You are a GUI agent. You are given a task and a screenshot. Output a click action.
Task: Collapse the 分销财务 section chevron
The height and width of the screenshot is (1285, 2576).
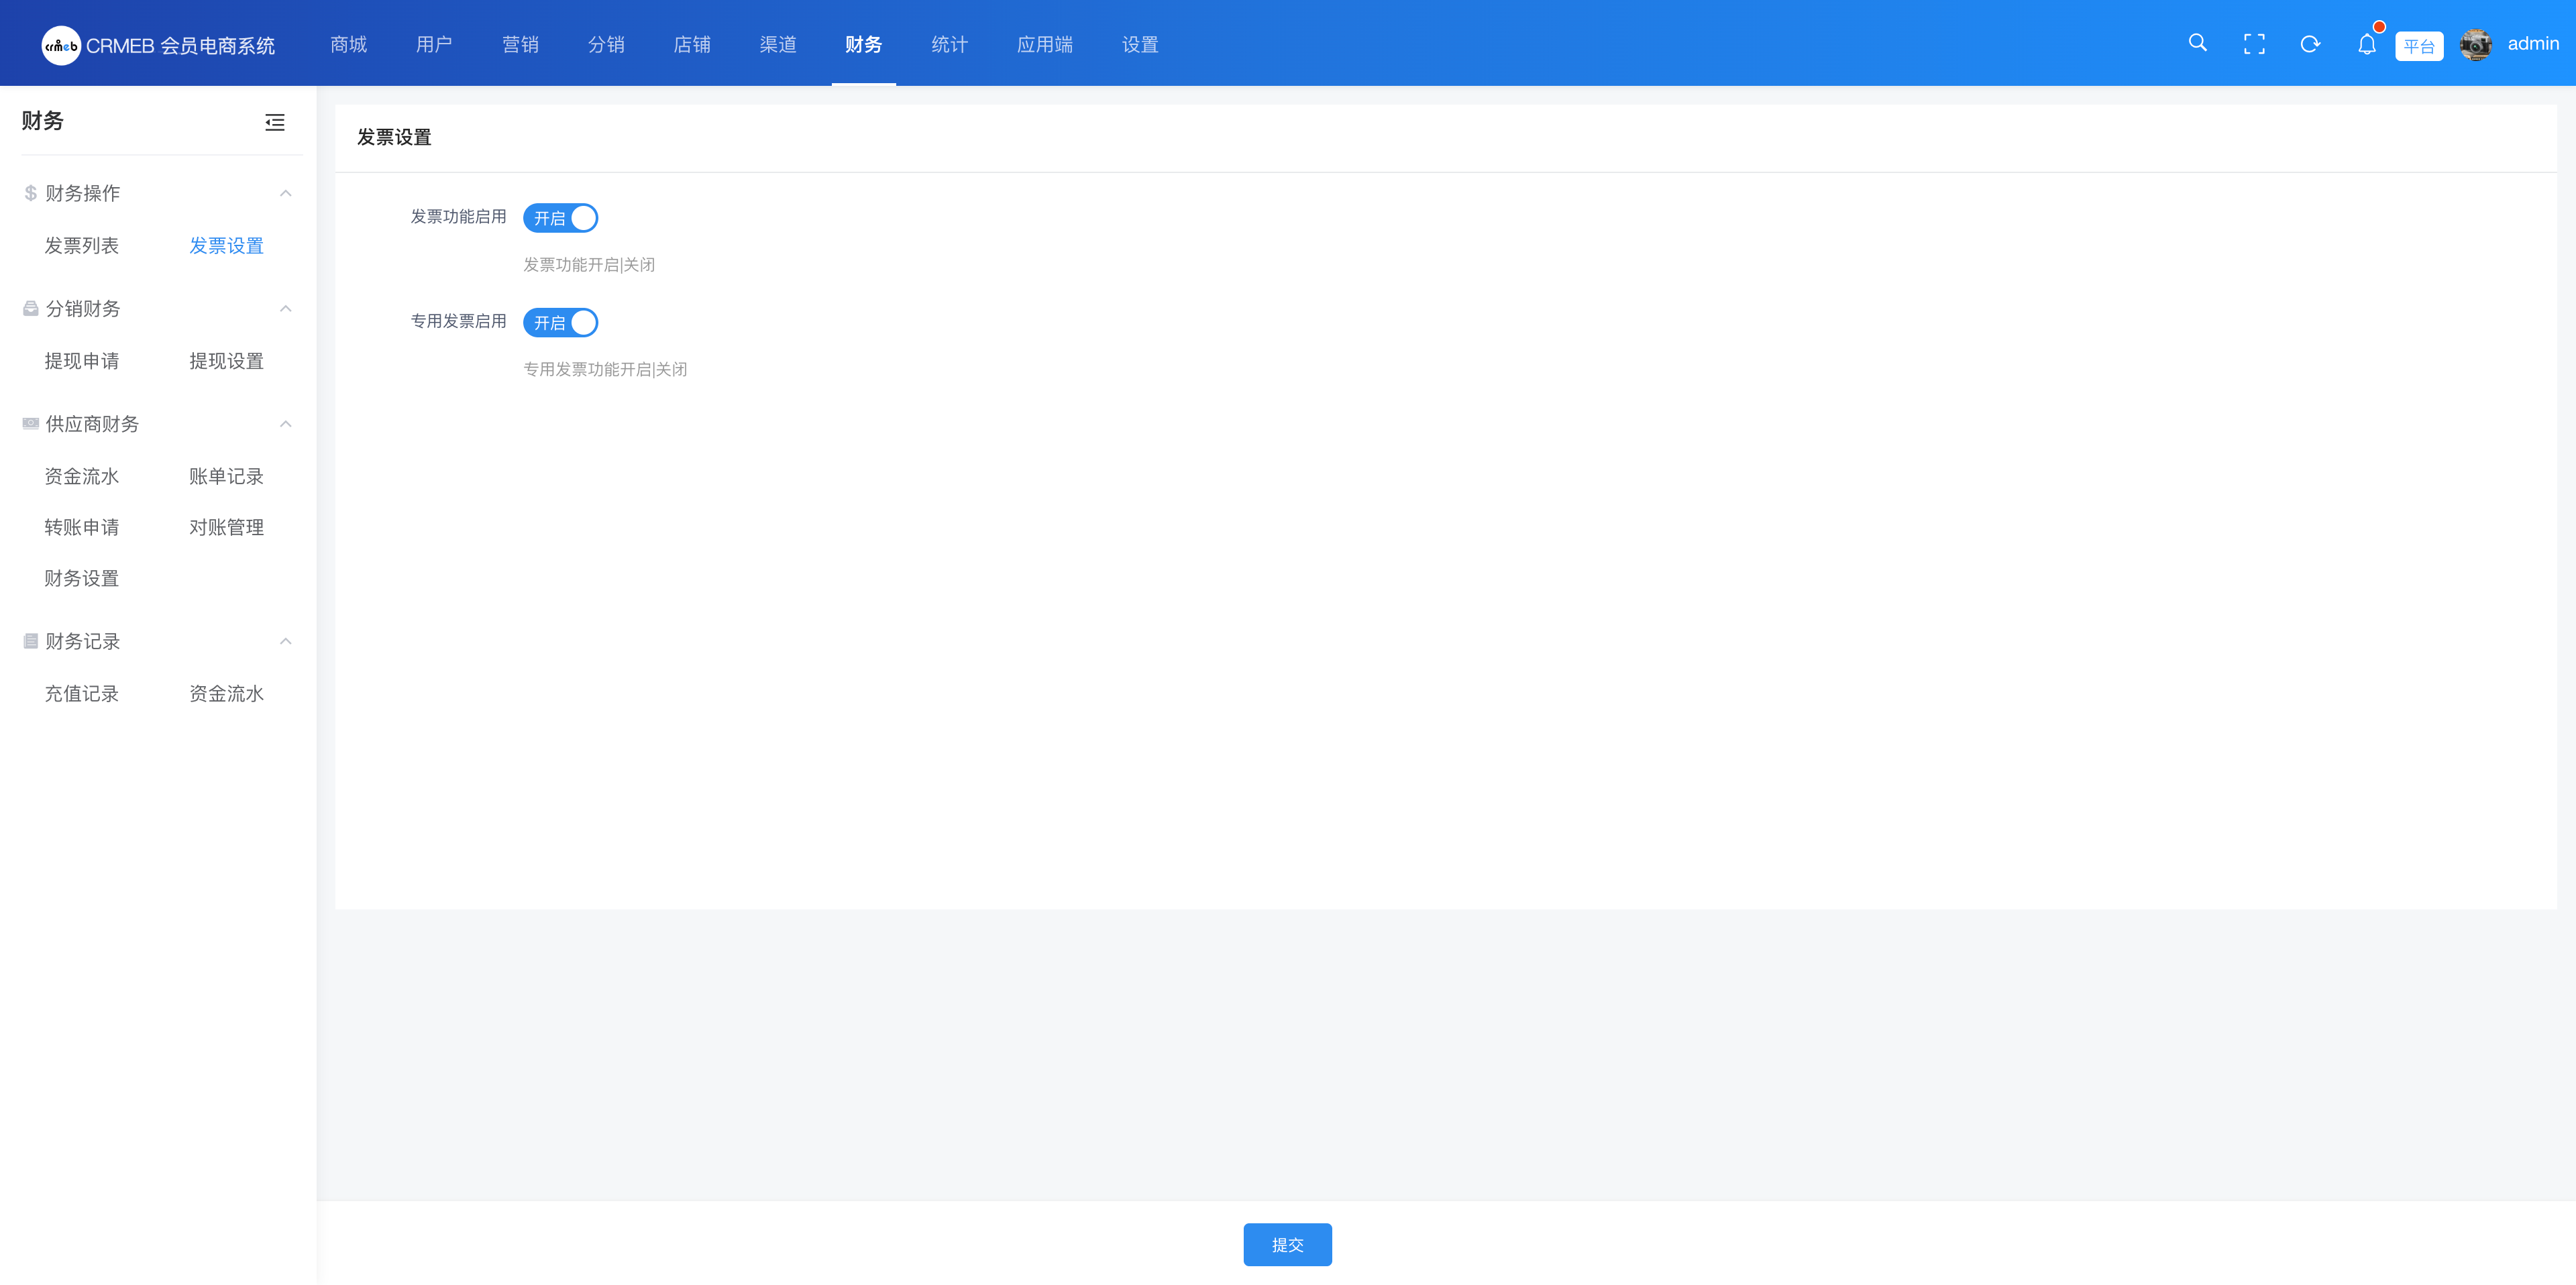[x=286, y=309]
